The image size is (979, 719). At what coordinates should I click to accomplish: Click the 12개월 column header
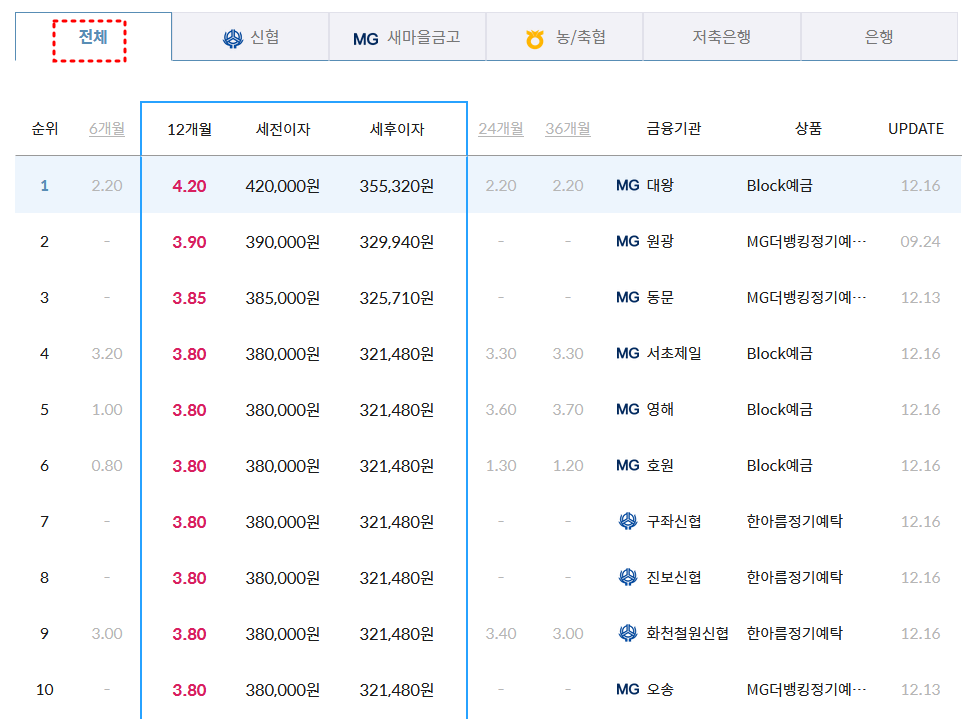point(189,129)
